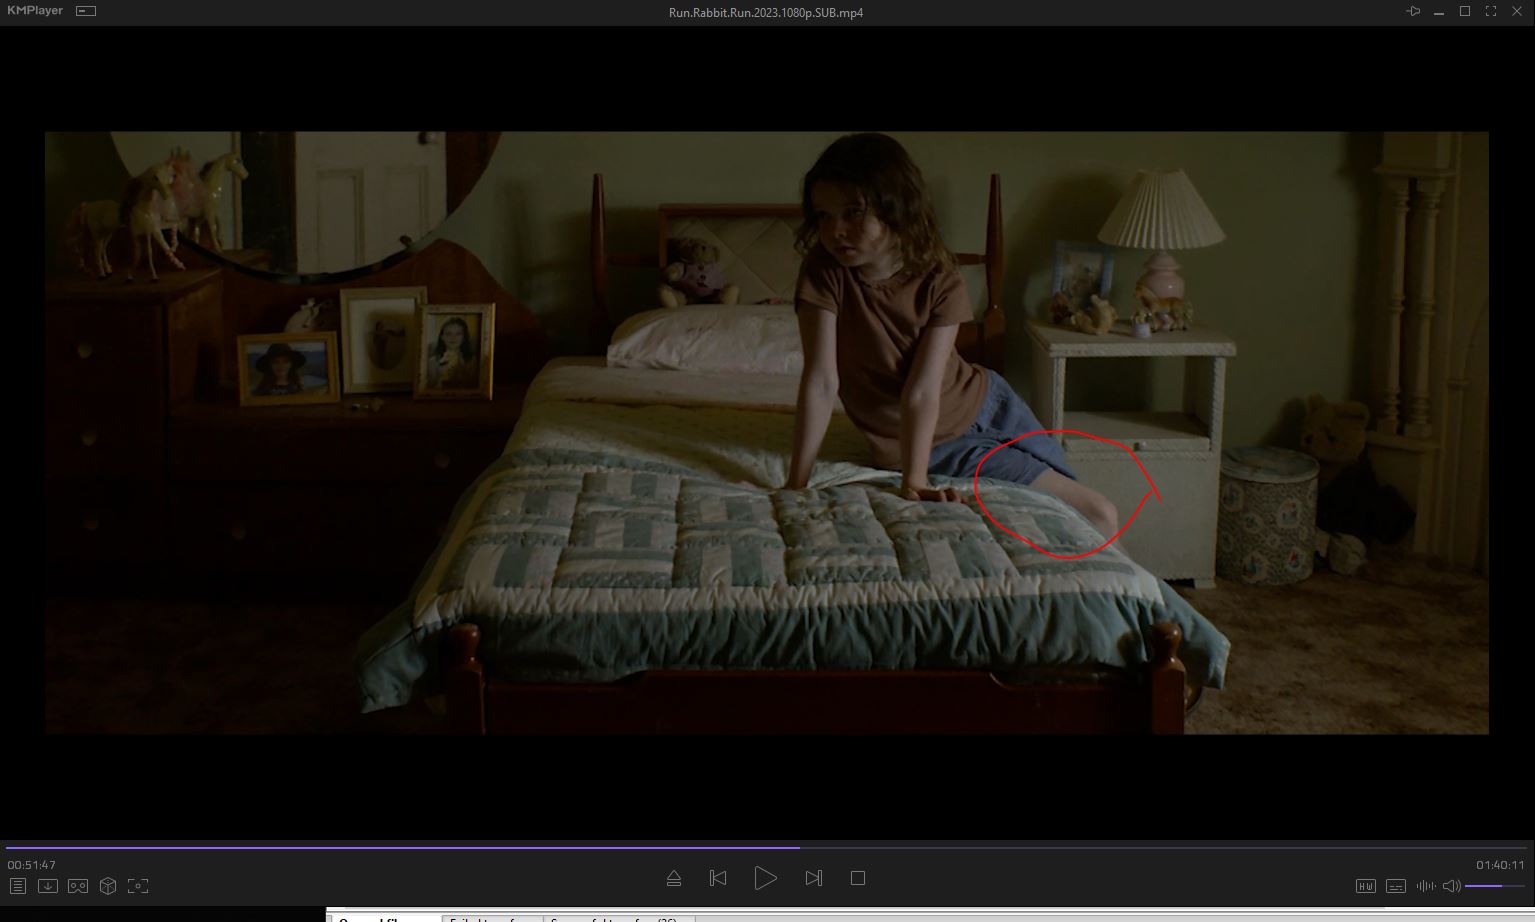Click the screen capture icon

pos(138,886)
